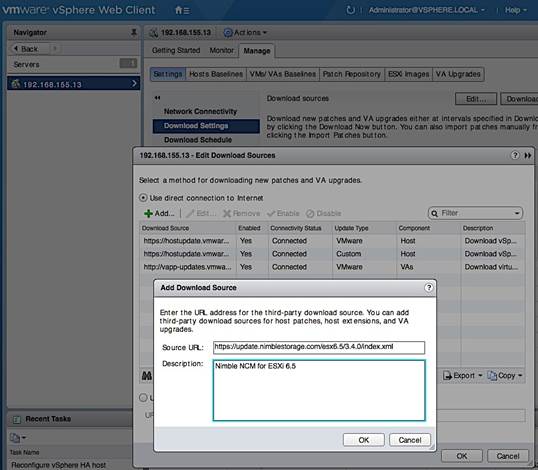The image size is (538, 470).
Task: Click the Servers heading in Navigator
Action: pos(26,64)
